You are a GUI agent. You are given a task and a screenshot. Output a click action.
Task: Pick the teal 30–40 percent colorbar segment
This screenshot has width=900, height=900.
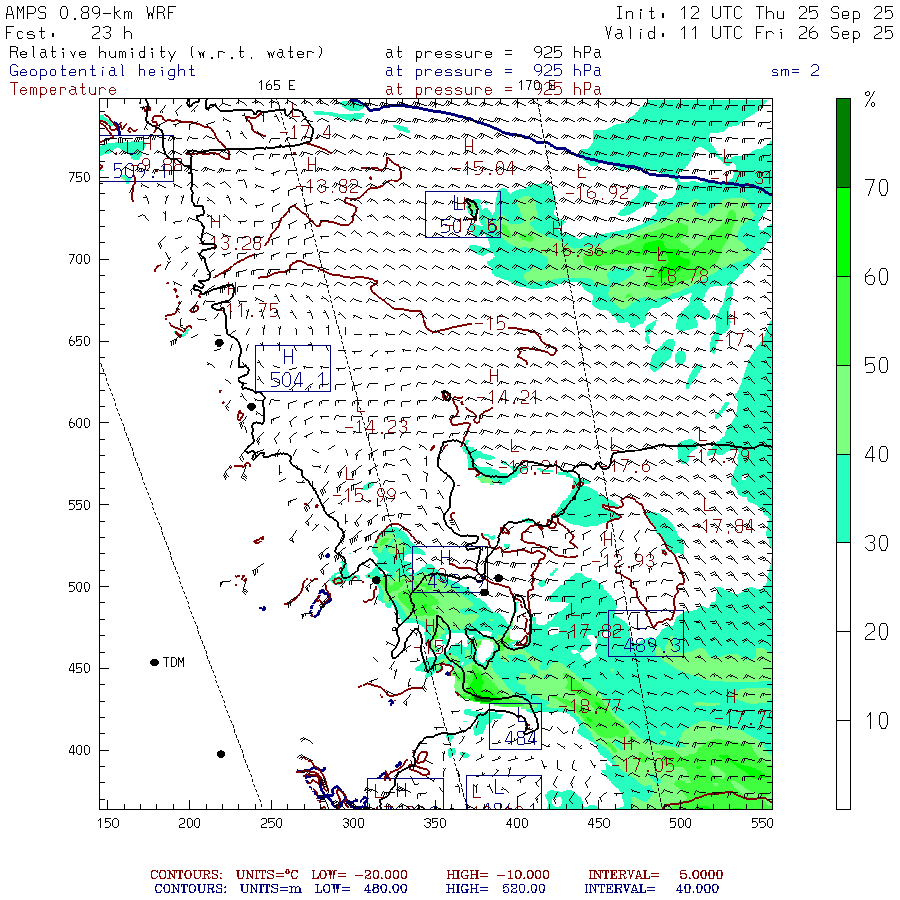(x=844, y=498)
